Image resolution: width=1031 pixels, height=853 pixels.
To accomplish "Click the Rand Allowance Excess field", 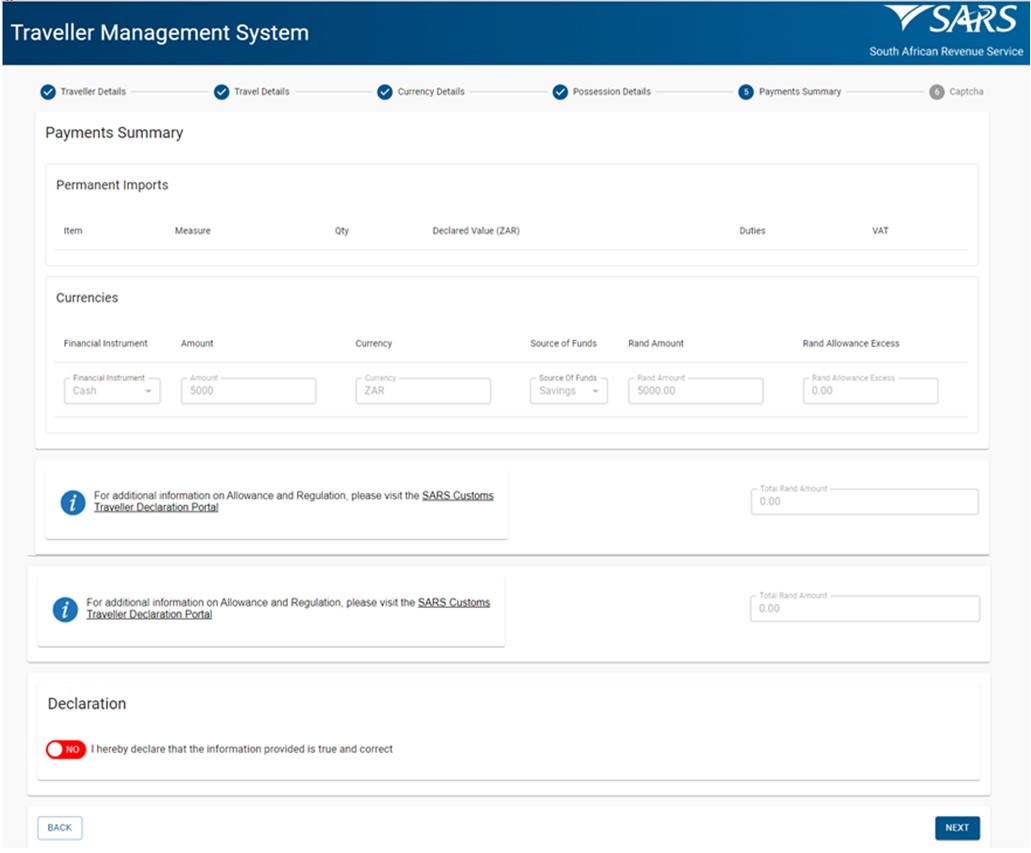I will pos(871,391).
